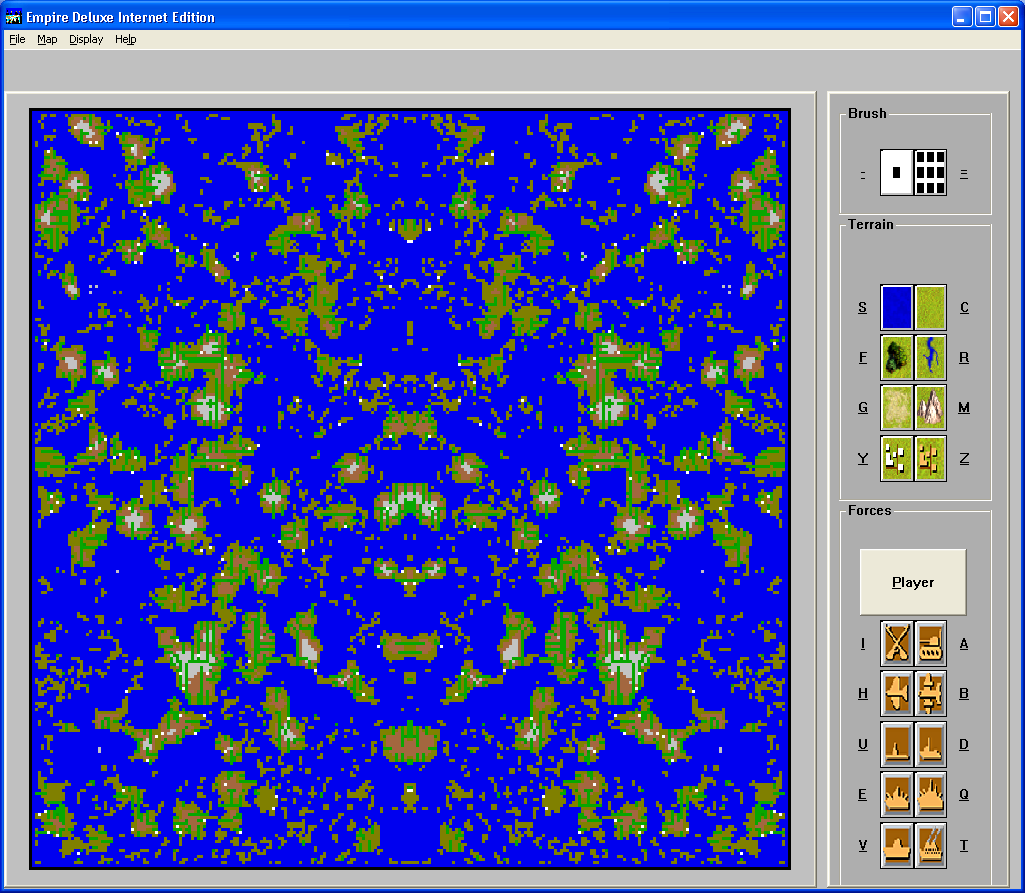The image size is (1025, 893).
Task: Select the infantry unit with crossed rifles
Action: pos(896,643)
